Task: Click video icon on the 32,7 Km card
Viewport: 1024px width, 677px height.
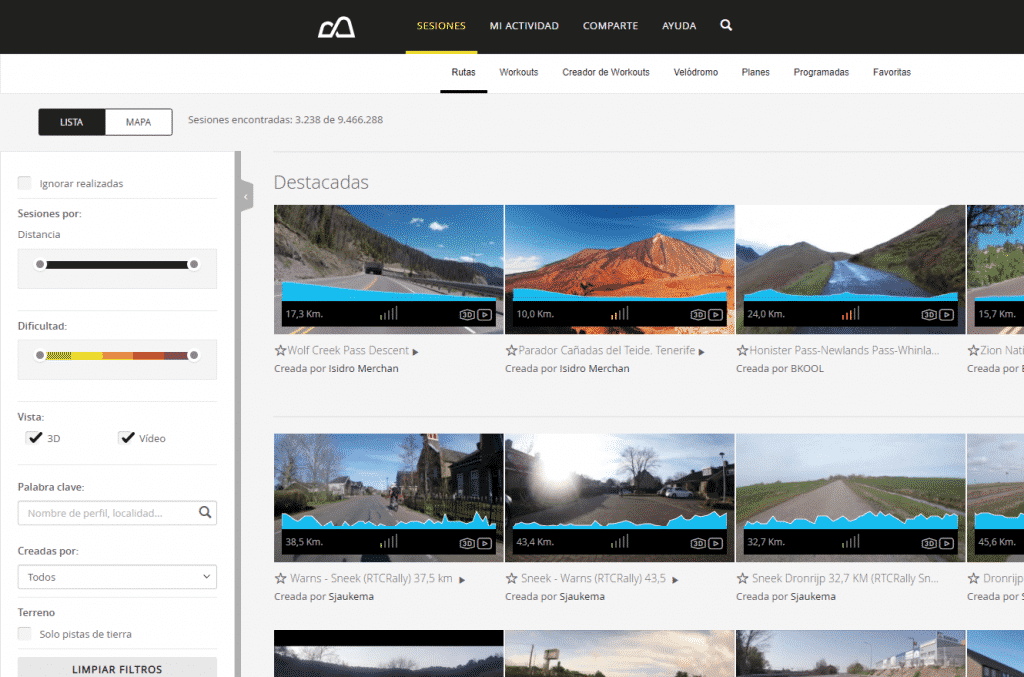Action: [x=947, y=543]
